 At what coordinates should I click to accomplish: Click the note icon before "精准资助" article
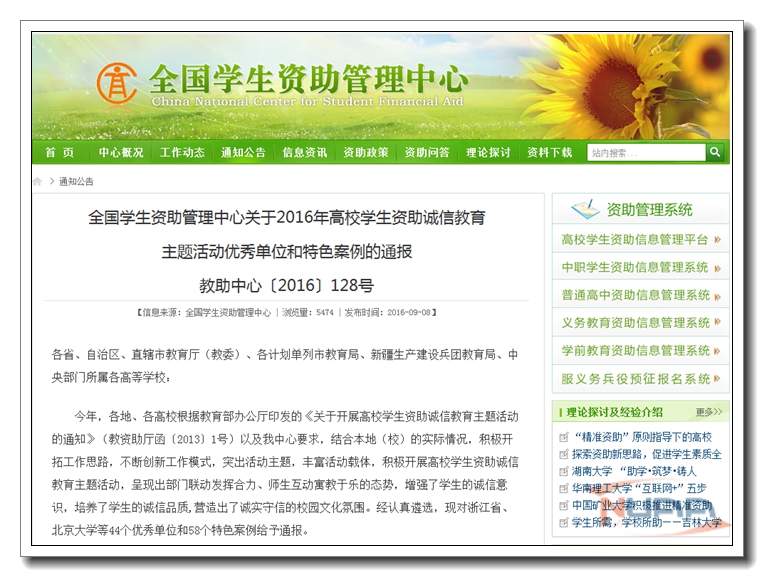(x=565, y=438)
